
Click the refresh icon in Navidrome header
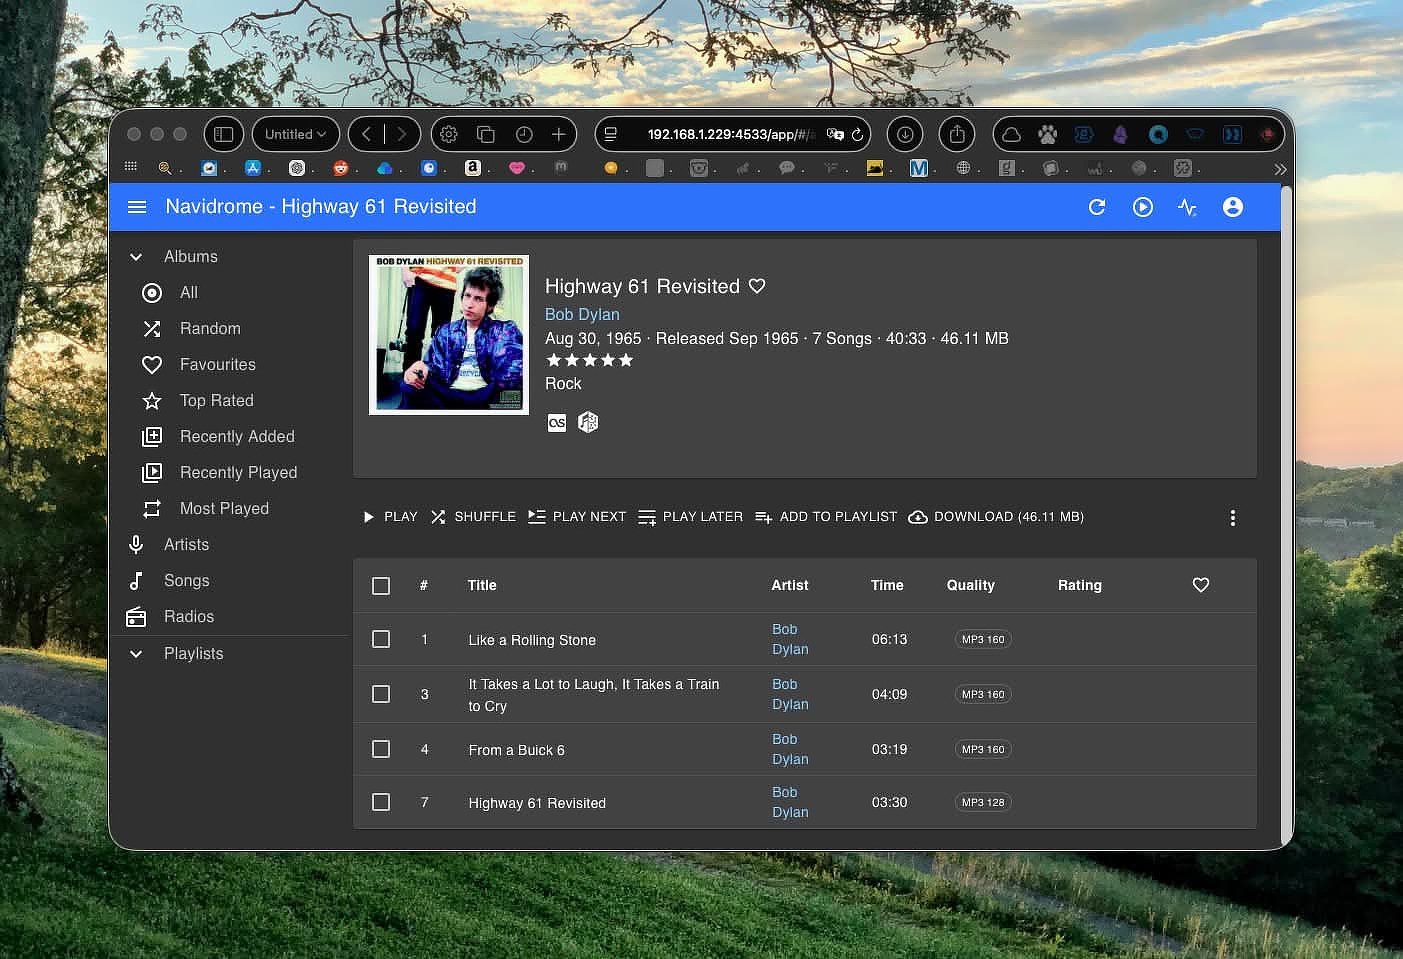pos(1097,207)
